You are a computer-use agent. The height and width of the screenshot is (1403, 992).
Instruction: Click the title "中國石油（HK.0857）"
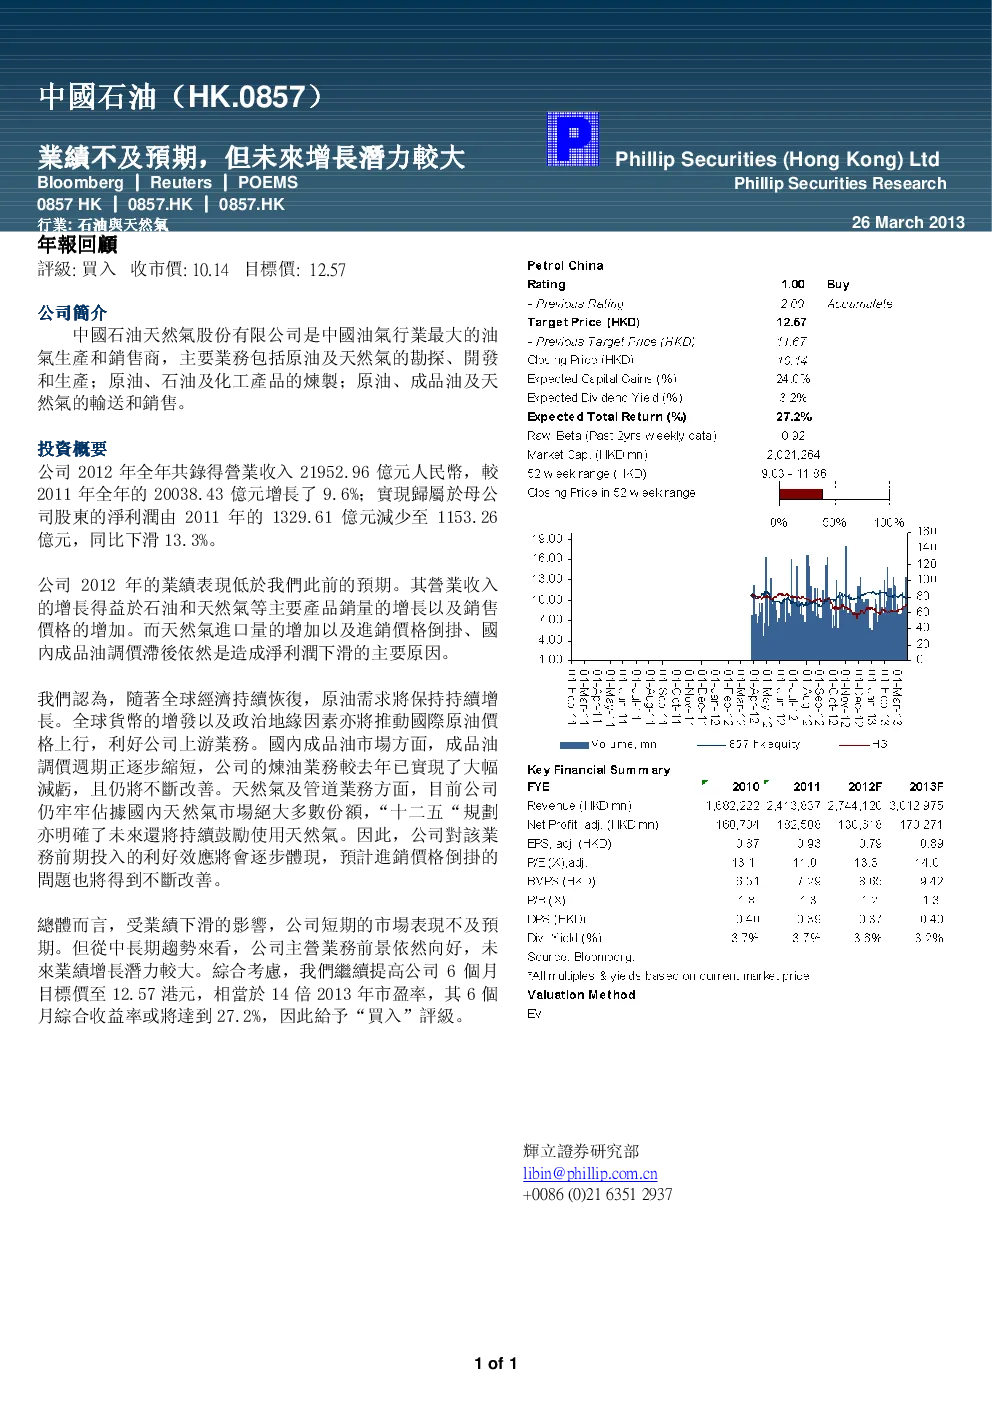182,97
